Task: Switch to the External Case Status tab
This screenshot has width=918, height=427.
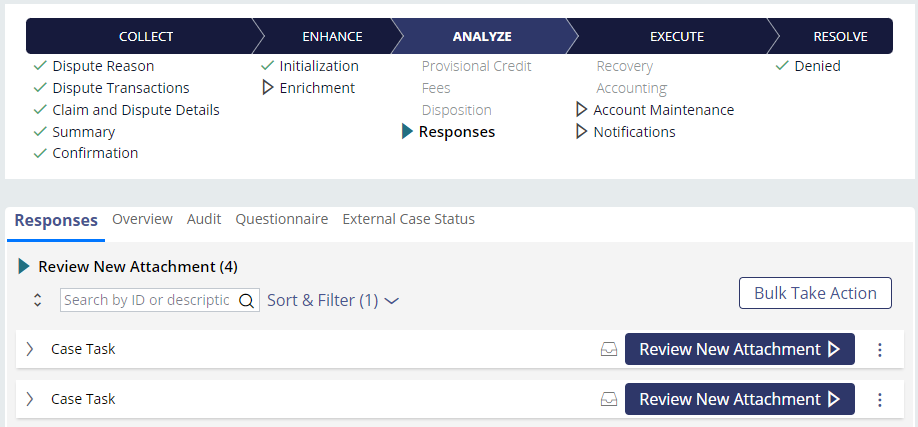Action: click(409, 219)
